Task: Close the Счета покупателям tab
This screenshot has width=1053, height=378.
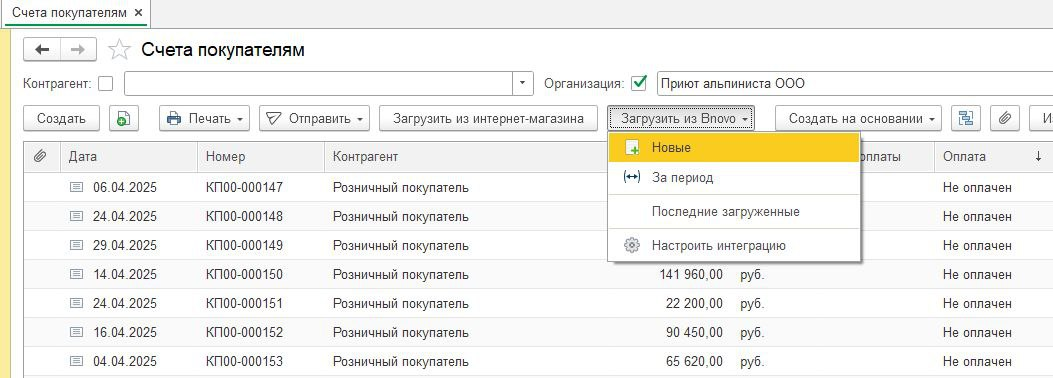Action: coord(138,13)
